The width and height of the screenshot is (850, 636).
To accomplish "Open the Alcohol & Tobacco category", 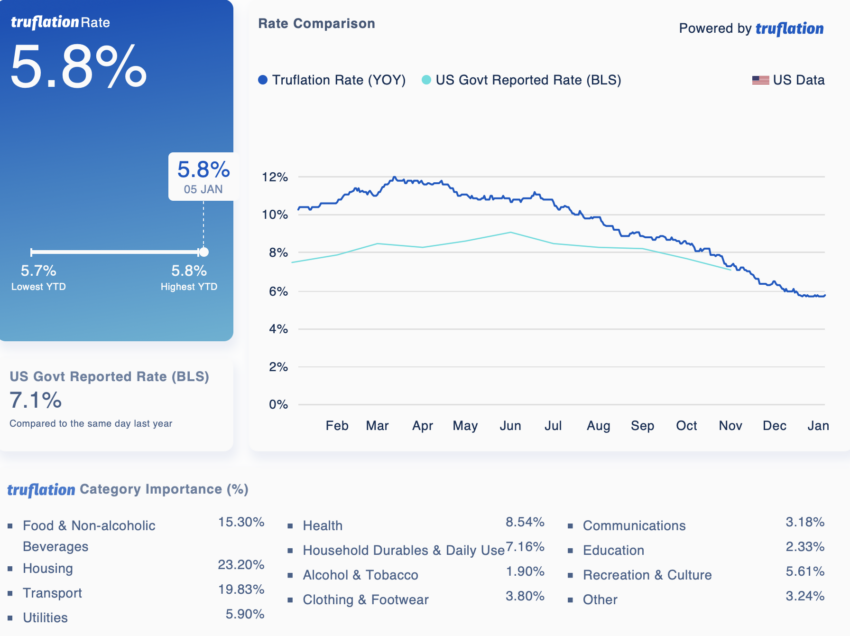I will pyautogui.click(x=360, y=575).
